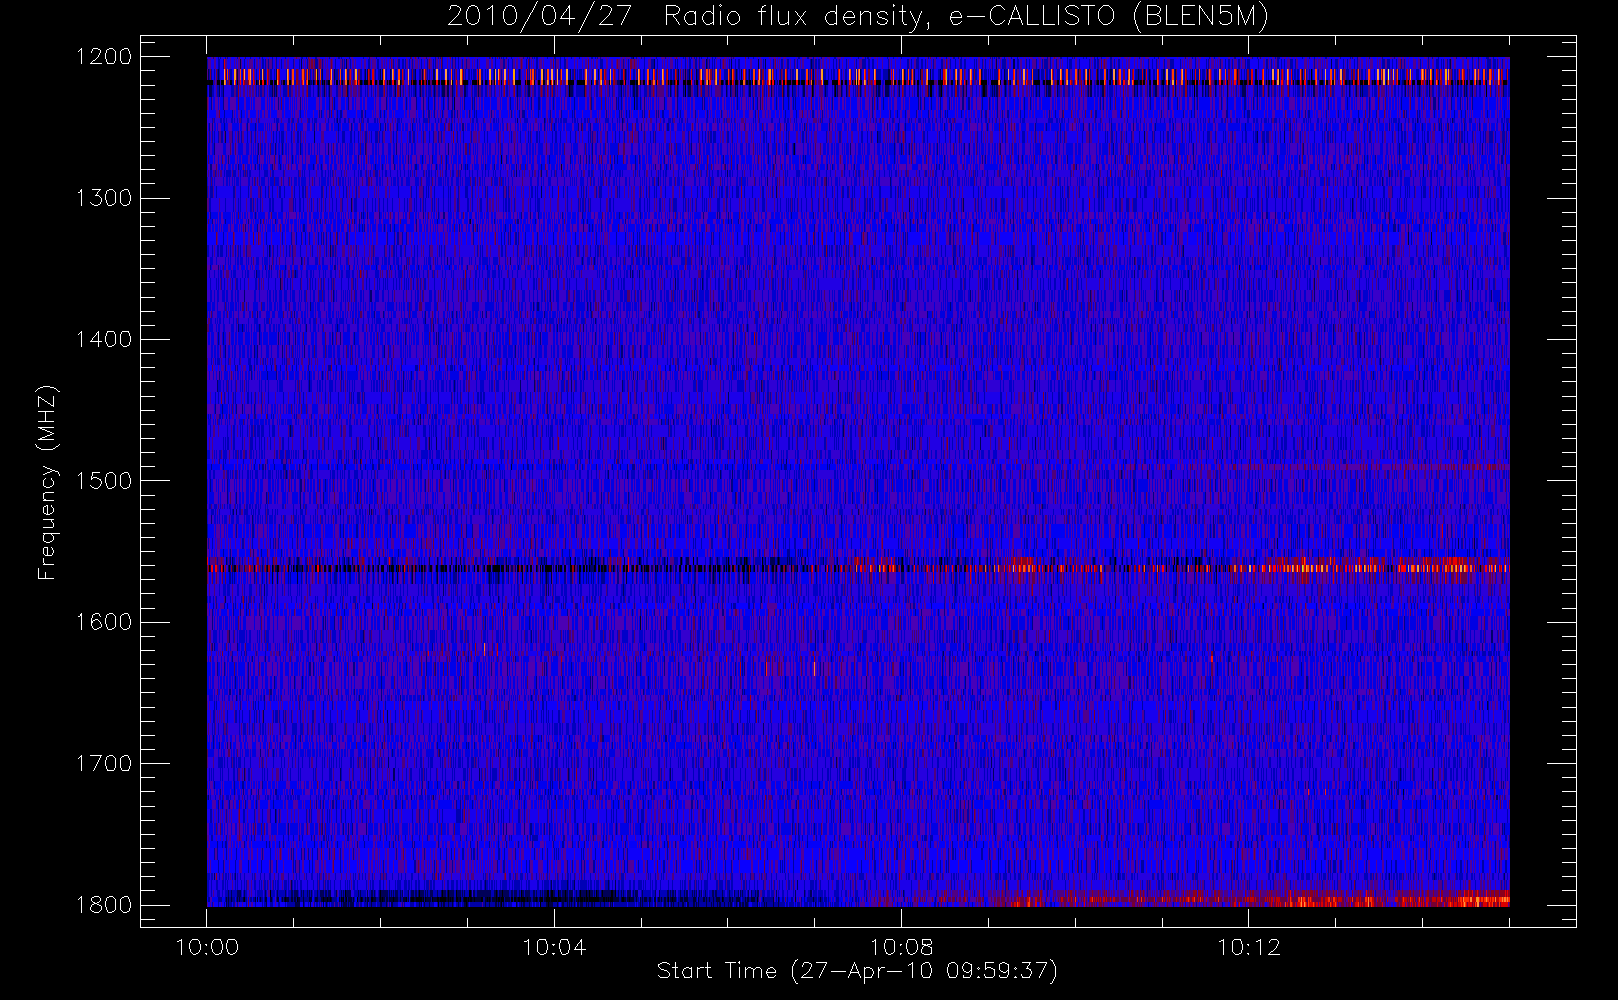The height and width of the screenshot is (1000, 1618).
Task: Click the 10:08 time tick label
Action: coord(901,947)
